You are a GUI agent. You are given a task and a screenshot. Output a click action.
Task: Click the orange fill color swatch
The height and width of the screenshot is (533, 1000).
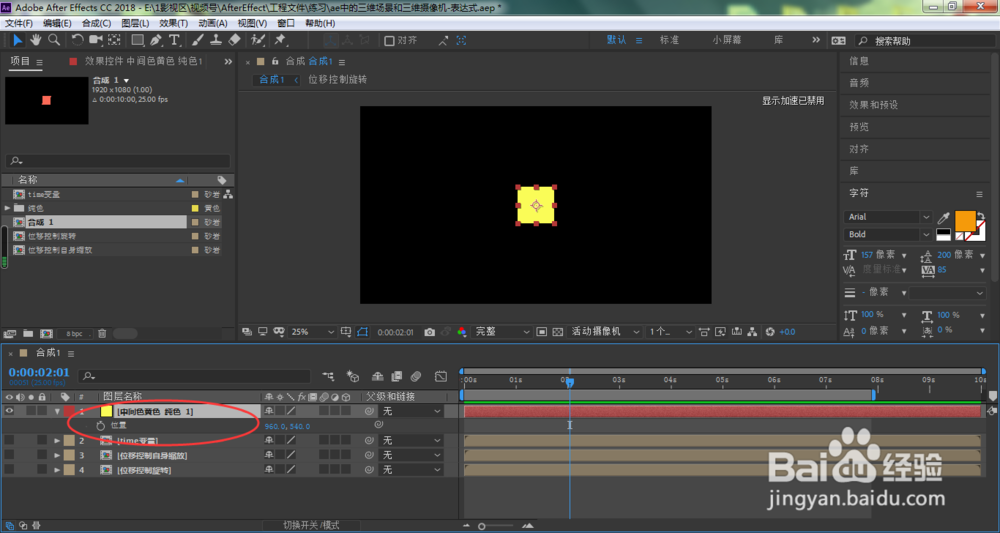tap(966, 221)
